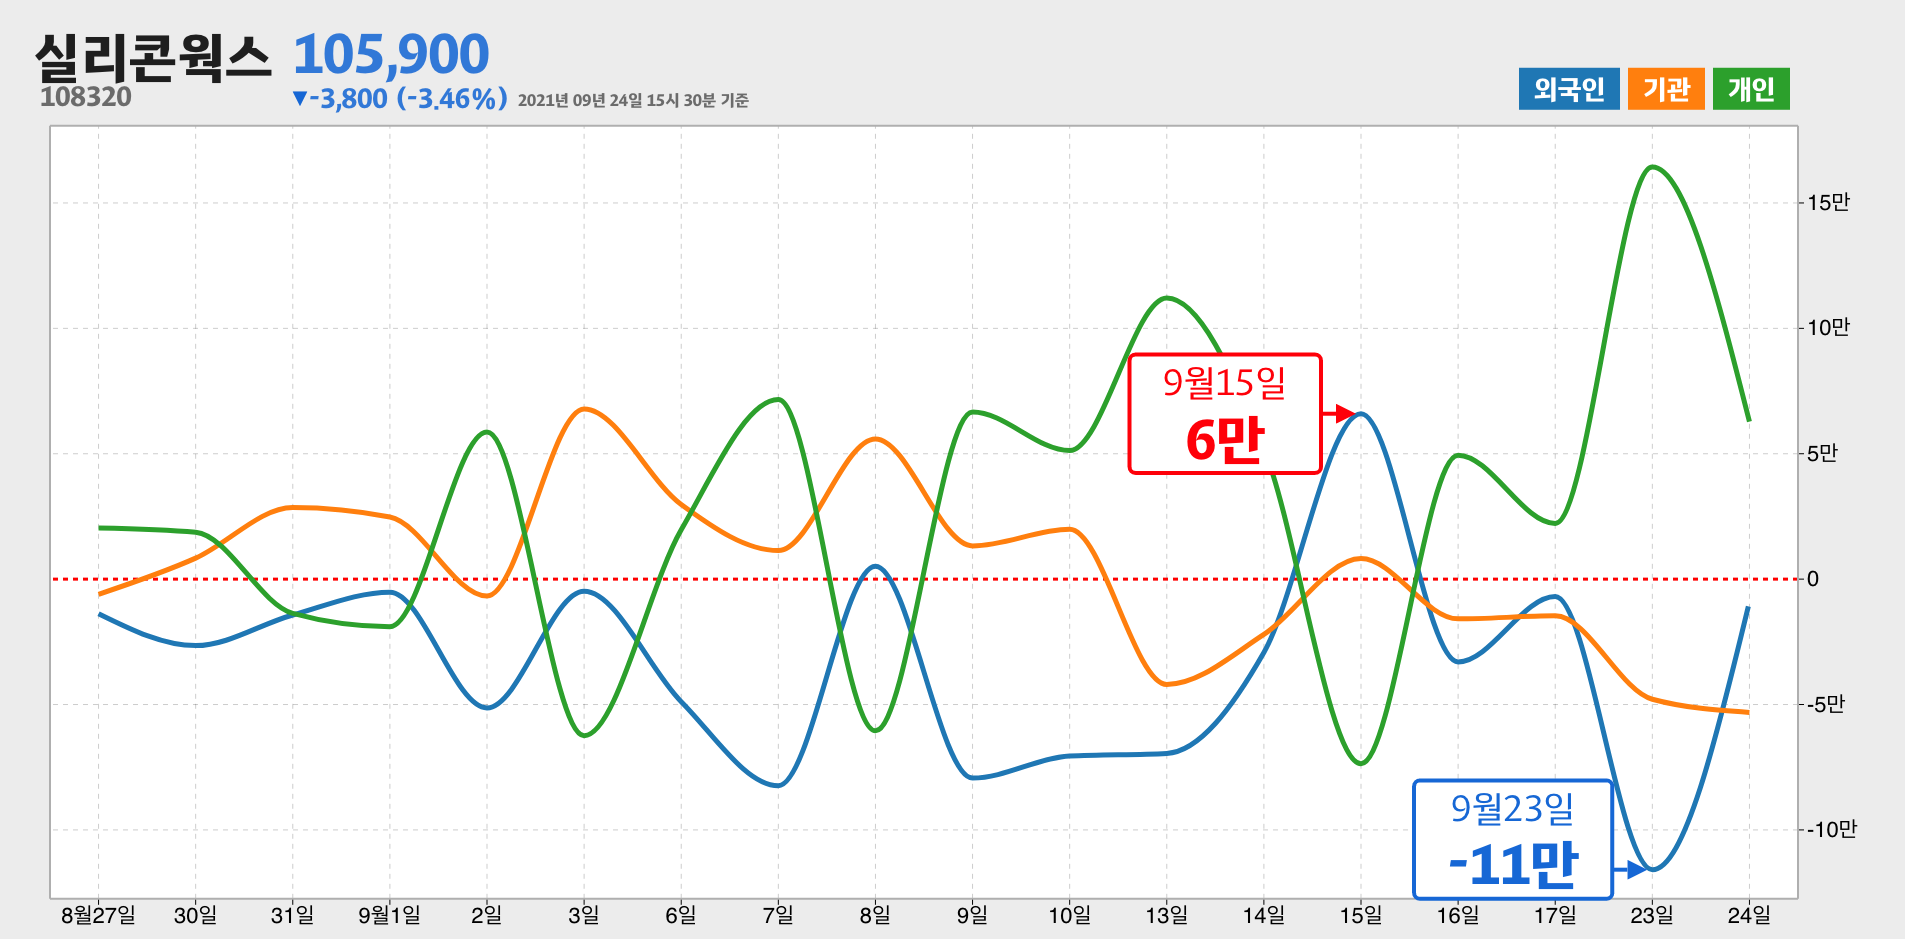Click the 외국인 line trough at 7일

(778, 786)
